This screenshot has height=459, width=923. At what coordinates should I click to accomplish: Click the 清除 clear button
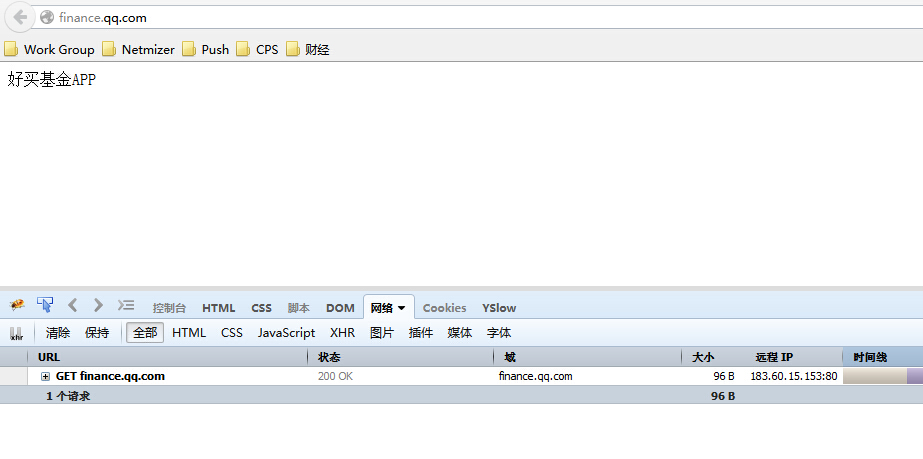tap(58, 333)
